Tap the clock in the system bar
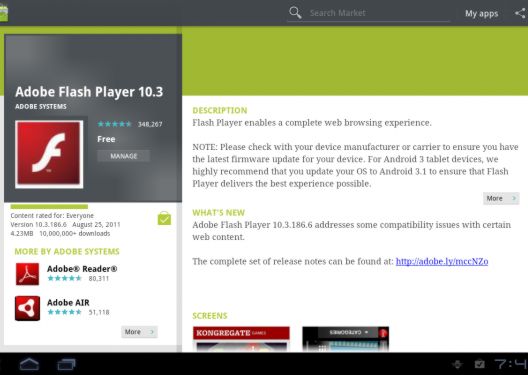The width and height of the screenshot is (528, 375). tap(511, 364)
